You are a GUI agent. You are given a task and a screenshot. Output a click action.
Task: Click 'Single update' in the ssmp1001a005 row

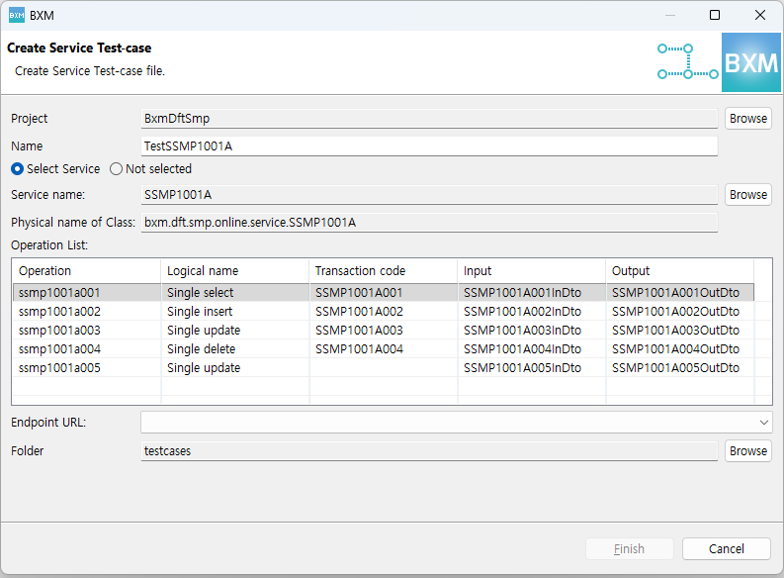coord(235,368)
